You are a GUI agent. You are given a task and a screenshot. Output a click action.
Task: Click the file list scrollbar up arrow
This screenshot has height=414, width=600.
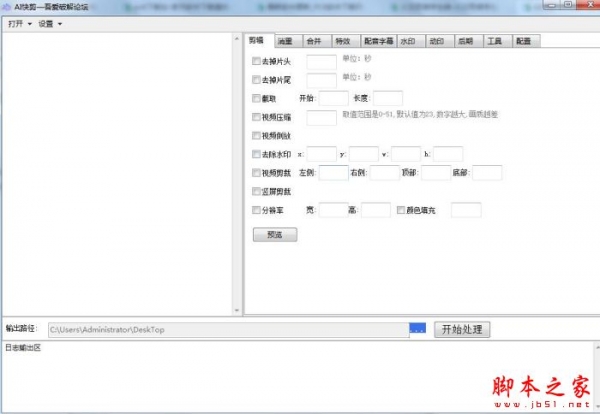(236, 39)
